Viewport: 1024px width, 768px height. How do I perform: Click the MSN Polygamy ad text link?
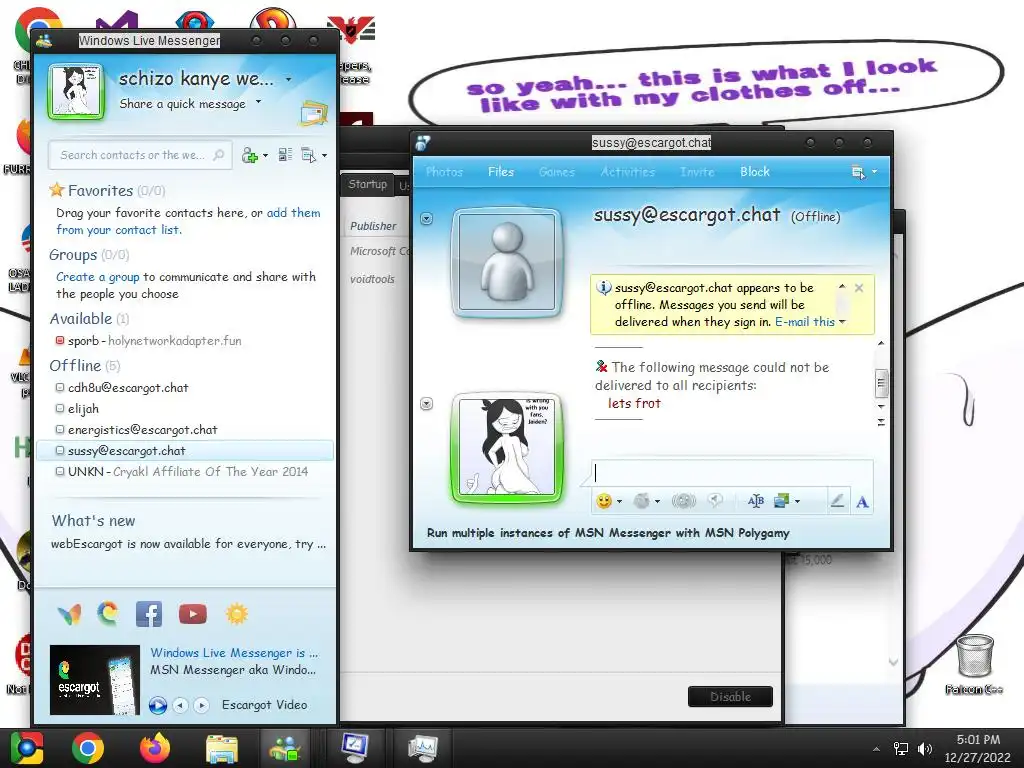[608, 533]
